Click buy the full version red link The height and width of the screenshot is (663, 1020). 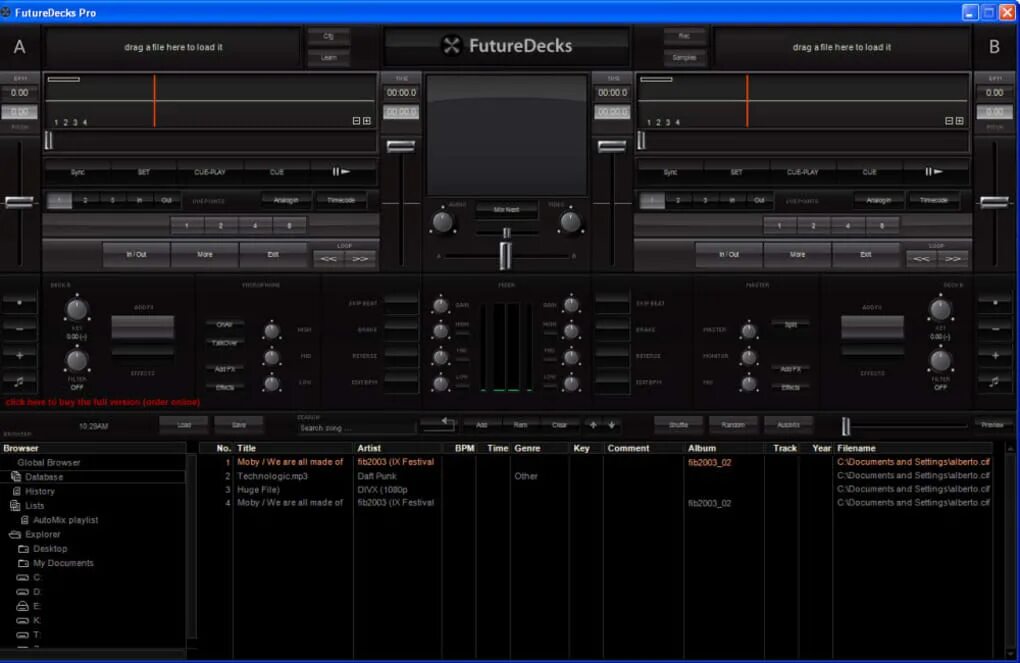click(103, 402)
